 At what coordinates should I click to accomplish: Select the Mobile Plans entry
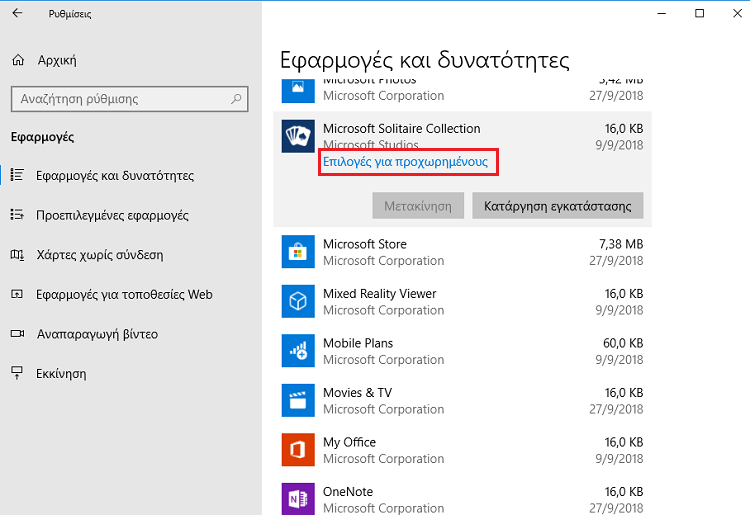(462, 351)
